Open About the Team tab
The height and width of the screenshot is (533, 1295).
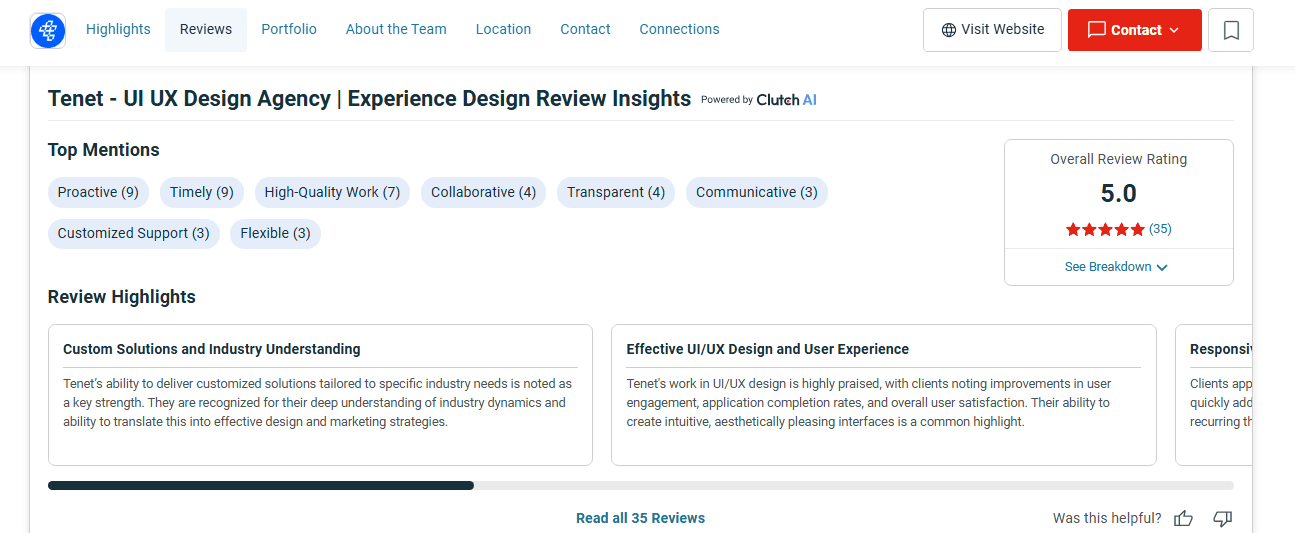pyautogui.click(x=396, y=29)
